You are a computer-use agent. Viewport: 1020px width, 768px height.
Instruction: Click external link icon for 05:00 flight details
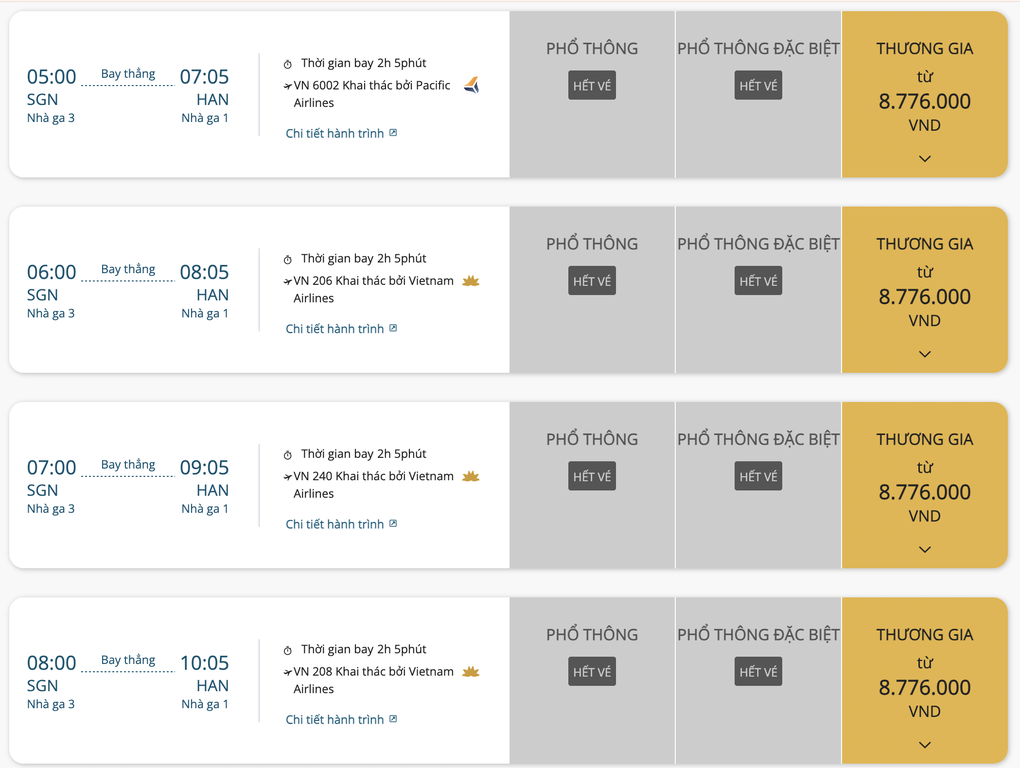(393, 133)
